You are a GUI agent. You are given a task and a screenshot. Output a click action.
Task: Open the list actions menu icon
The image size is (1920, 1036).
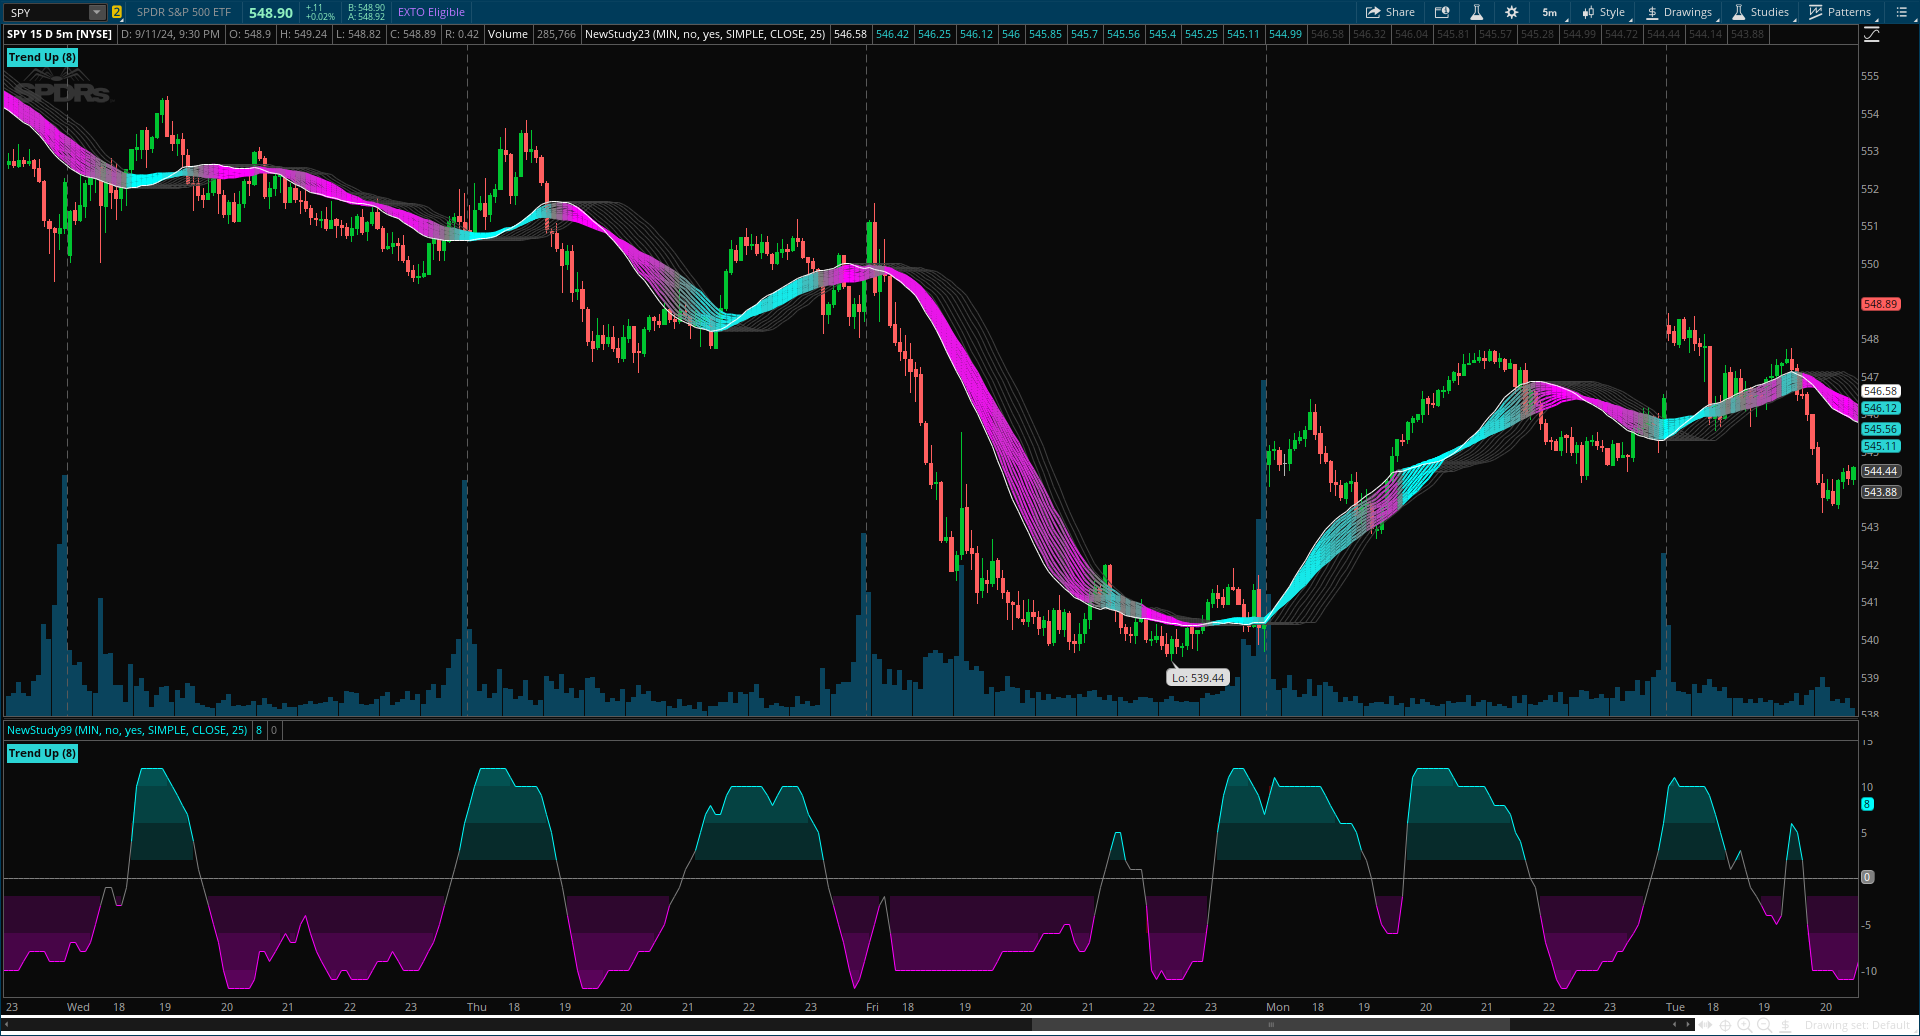(1901, 12)
